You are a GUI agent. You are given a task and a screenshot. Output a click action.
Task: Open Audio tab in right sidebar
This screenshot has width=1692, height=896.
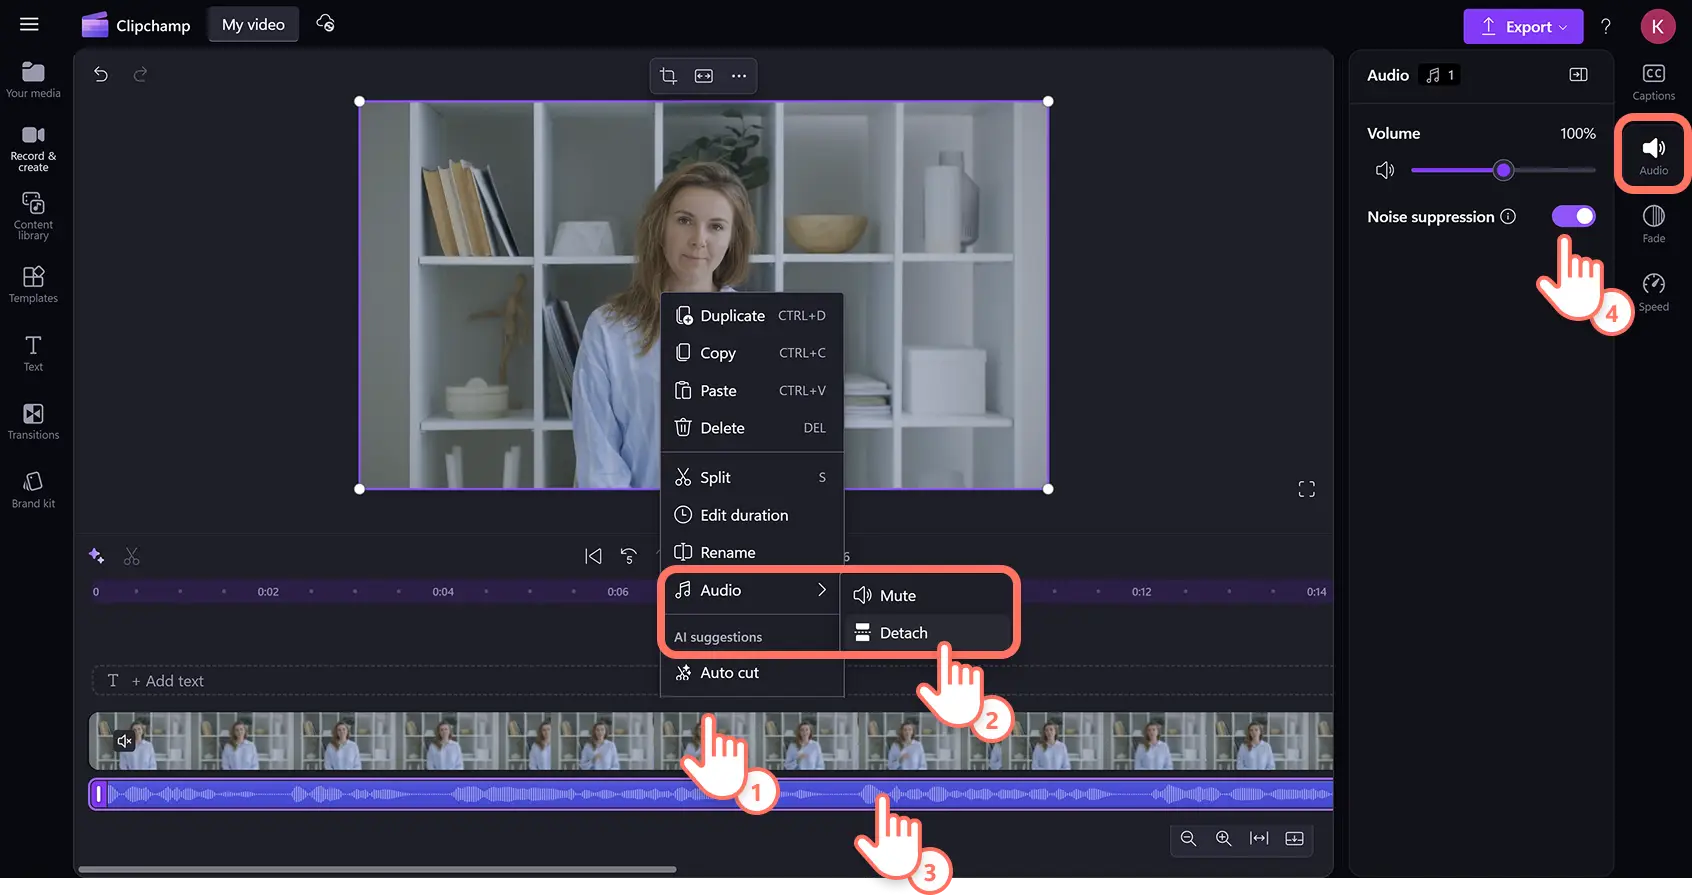click(1654, 155)
